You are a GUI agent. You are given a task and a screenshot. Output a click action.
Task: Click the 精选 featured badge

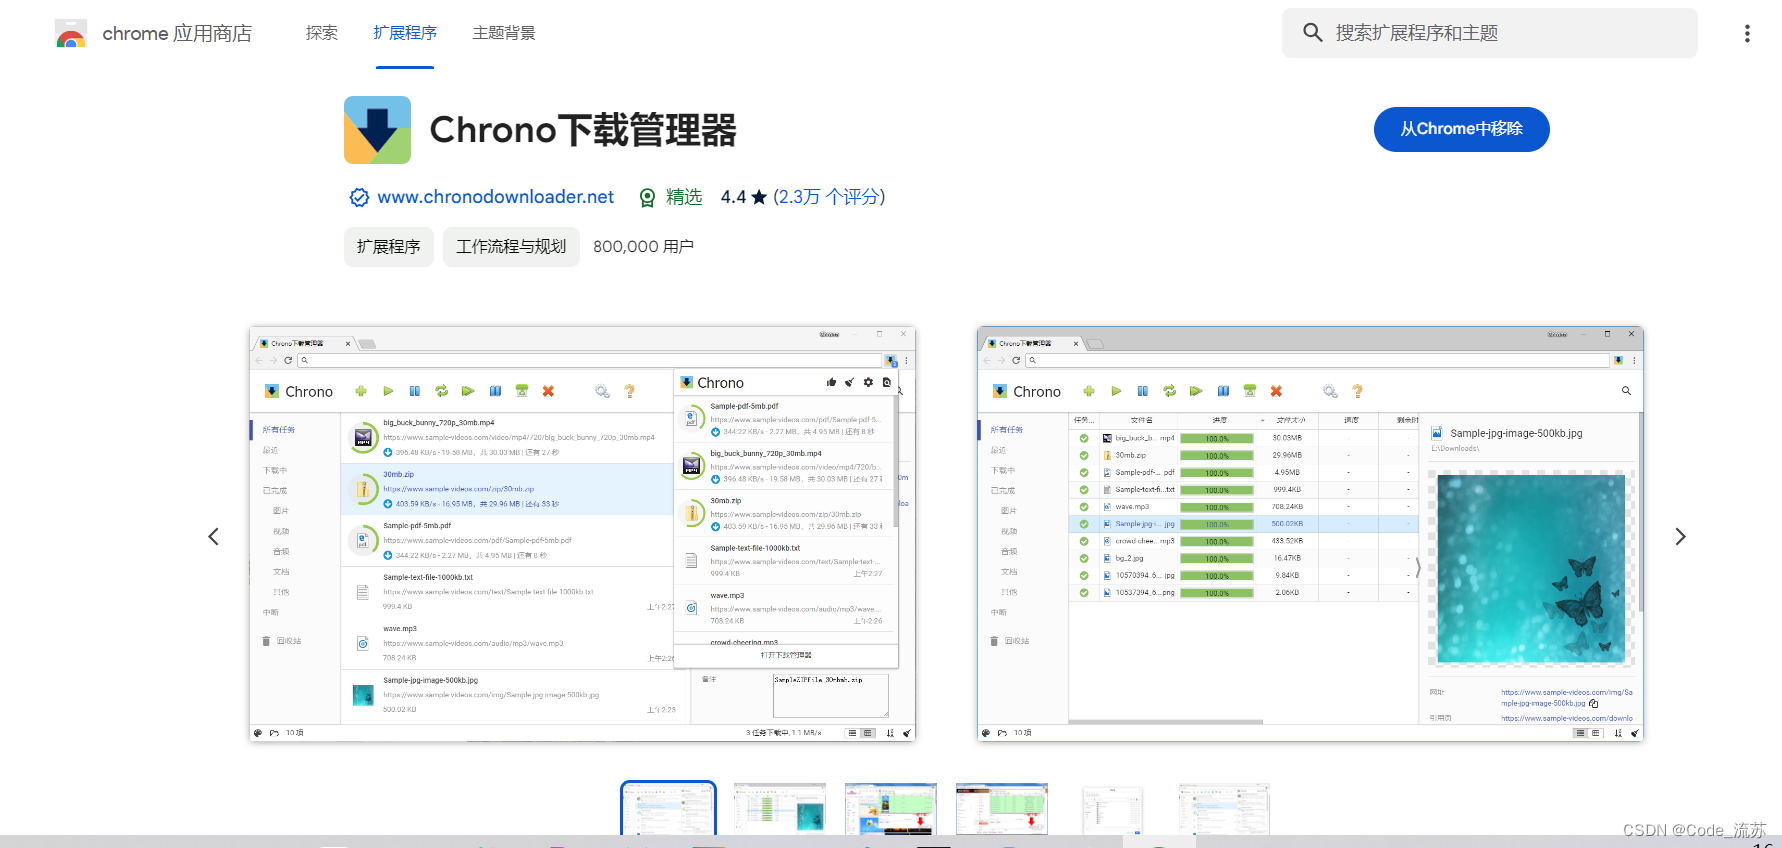point(671,197)
